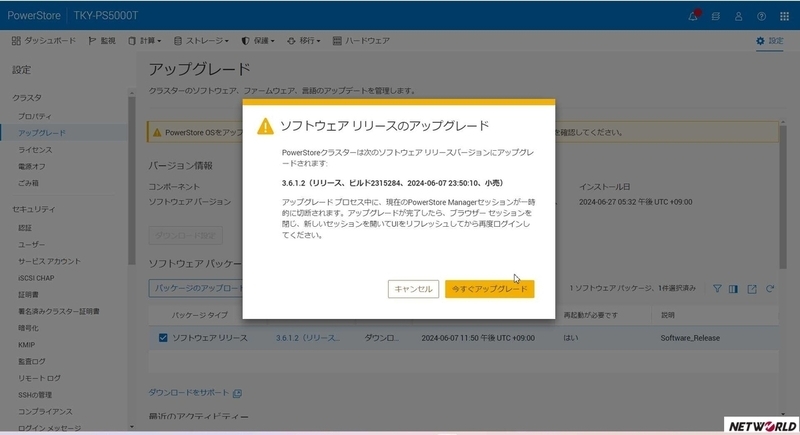Viewport: 800px width, 435px height.
Task: Uncheck the ソフトウェア リリース row checkbox
Action: 163,338
